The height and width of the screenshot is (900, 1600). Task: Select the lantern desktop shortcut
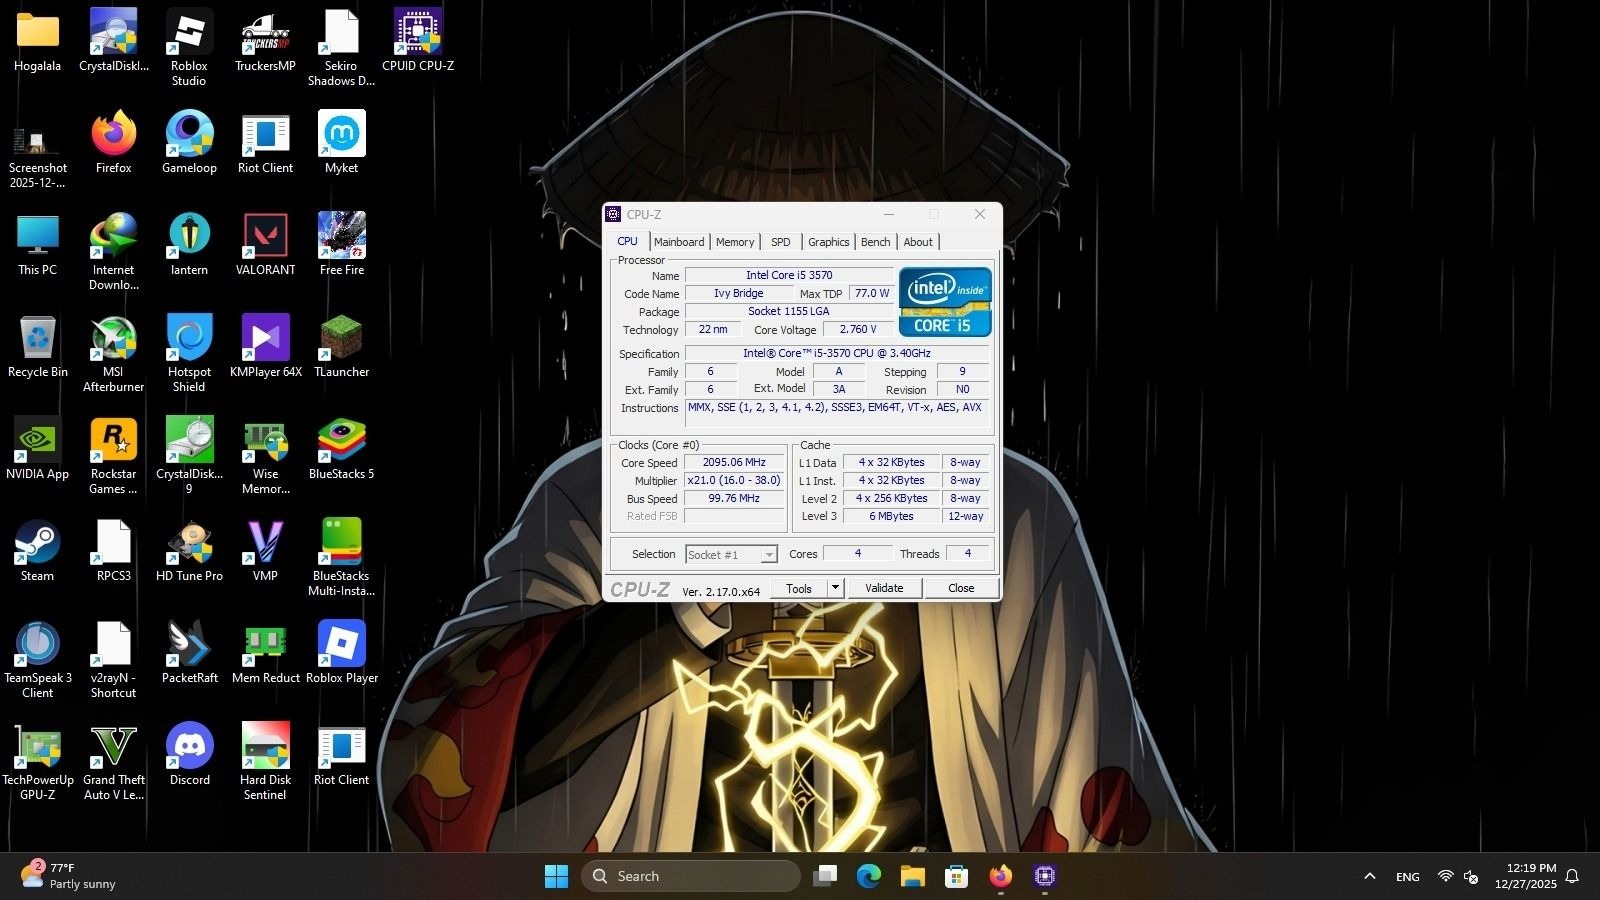click(x=189, y=244)
